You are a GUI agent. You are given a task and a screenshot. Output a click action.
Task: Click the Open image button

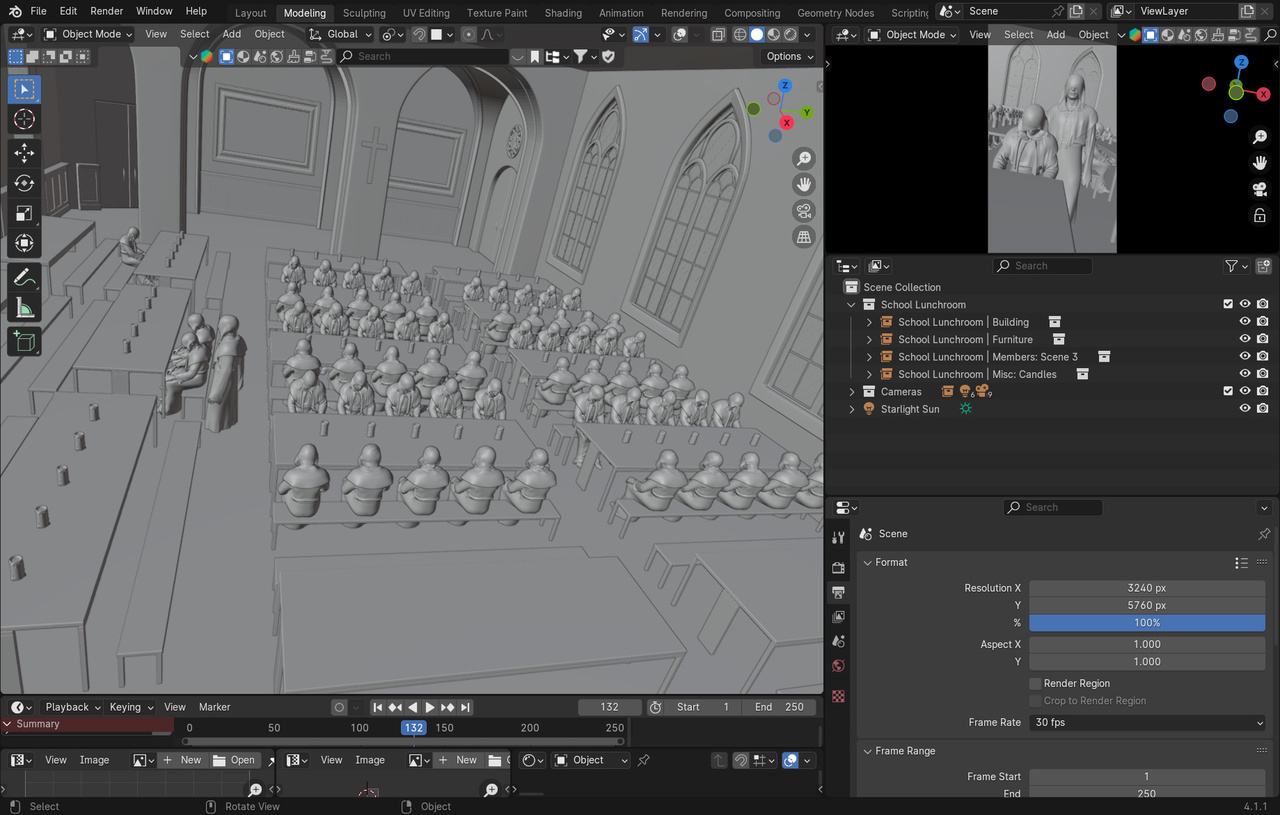pyautogui.click(x=234, y=760)
